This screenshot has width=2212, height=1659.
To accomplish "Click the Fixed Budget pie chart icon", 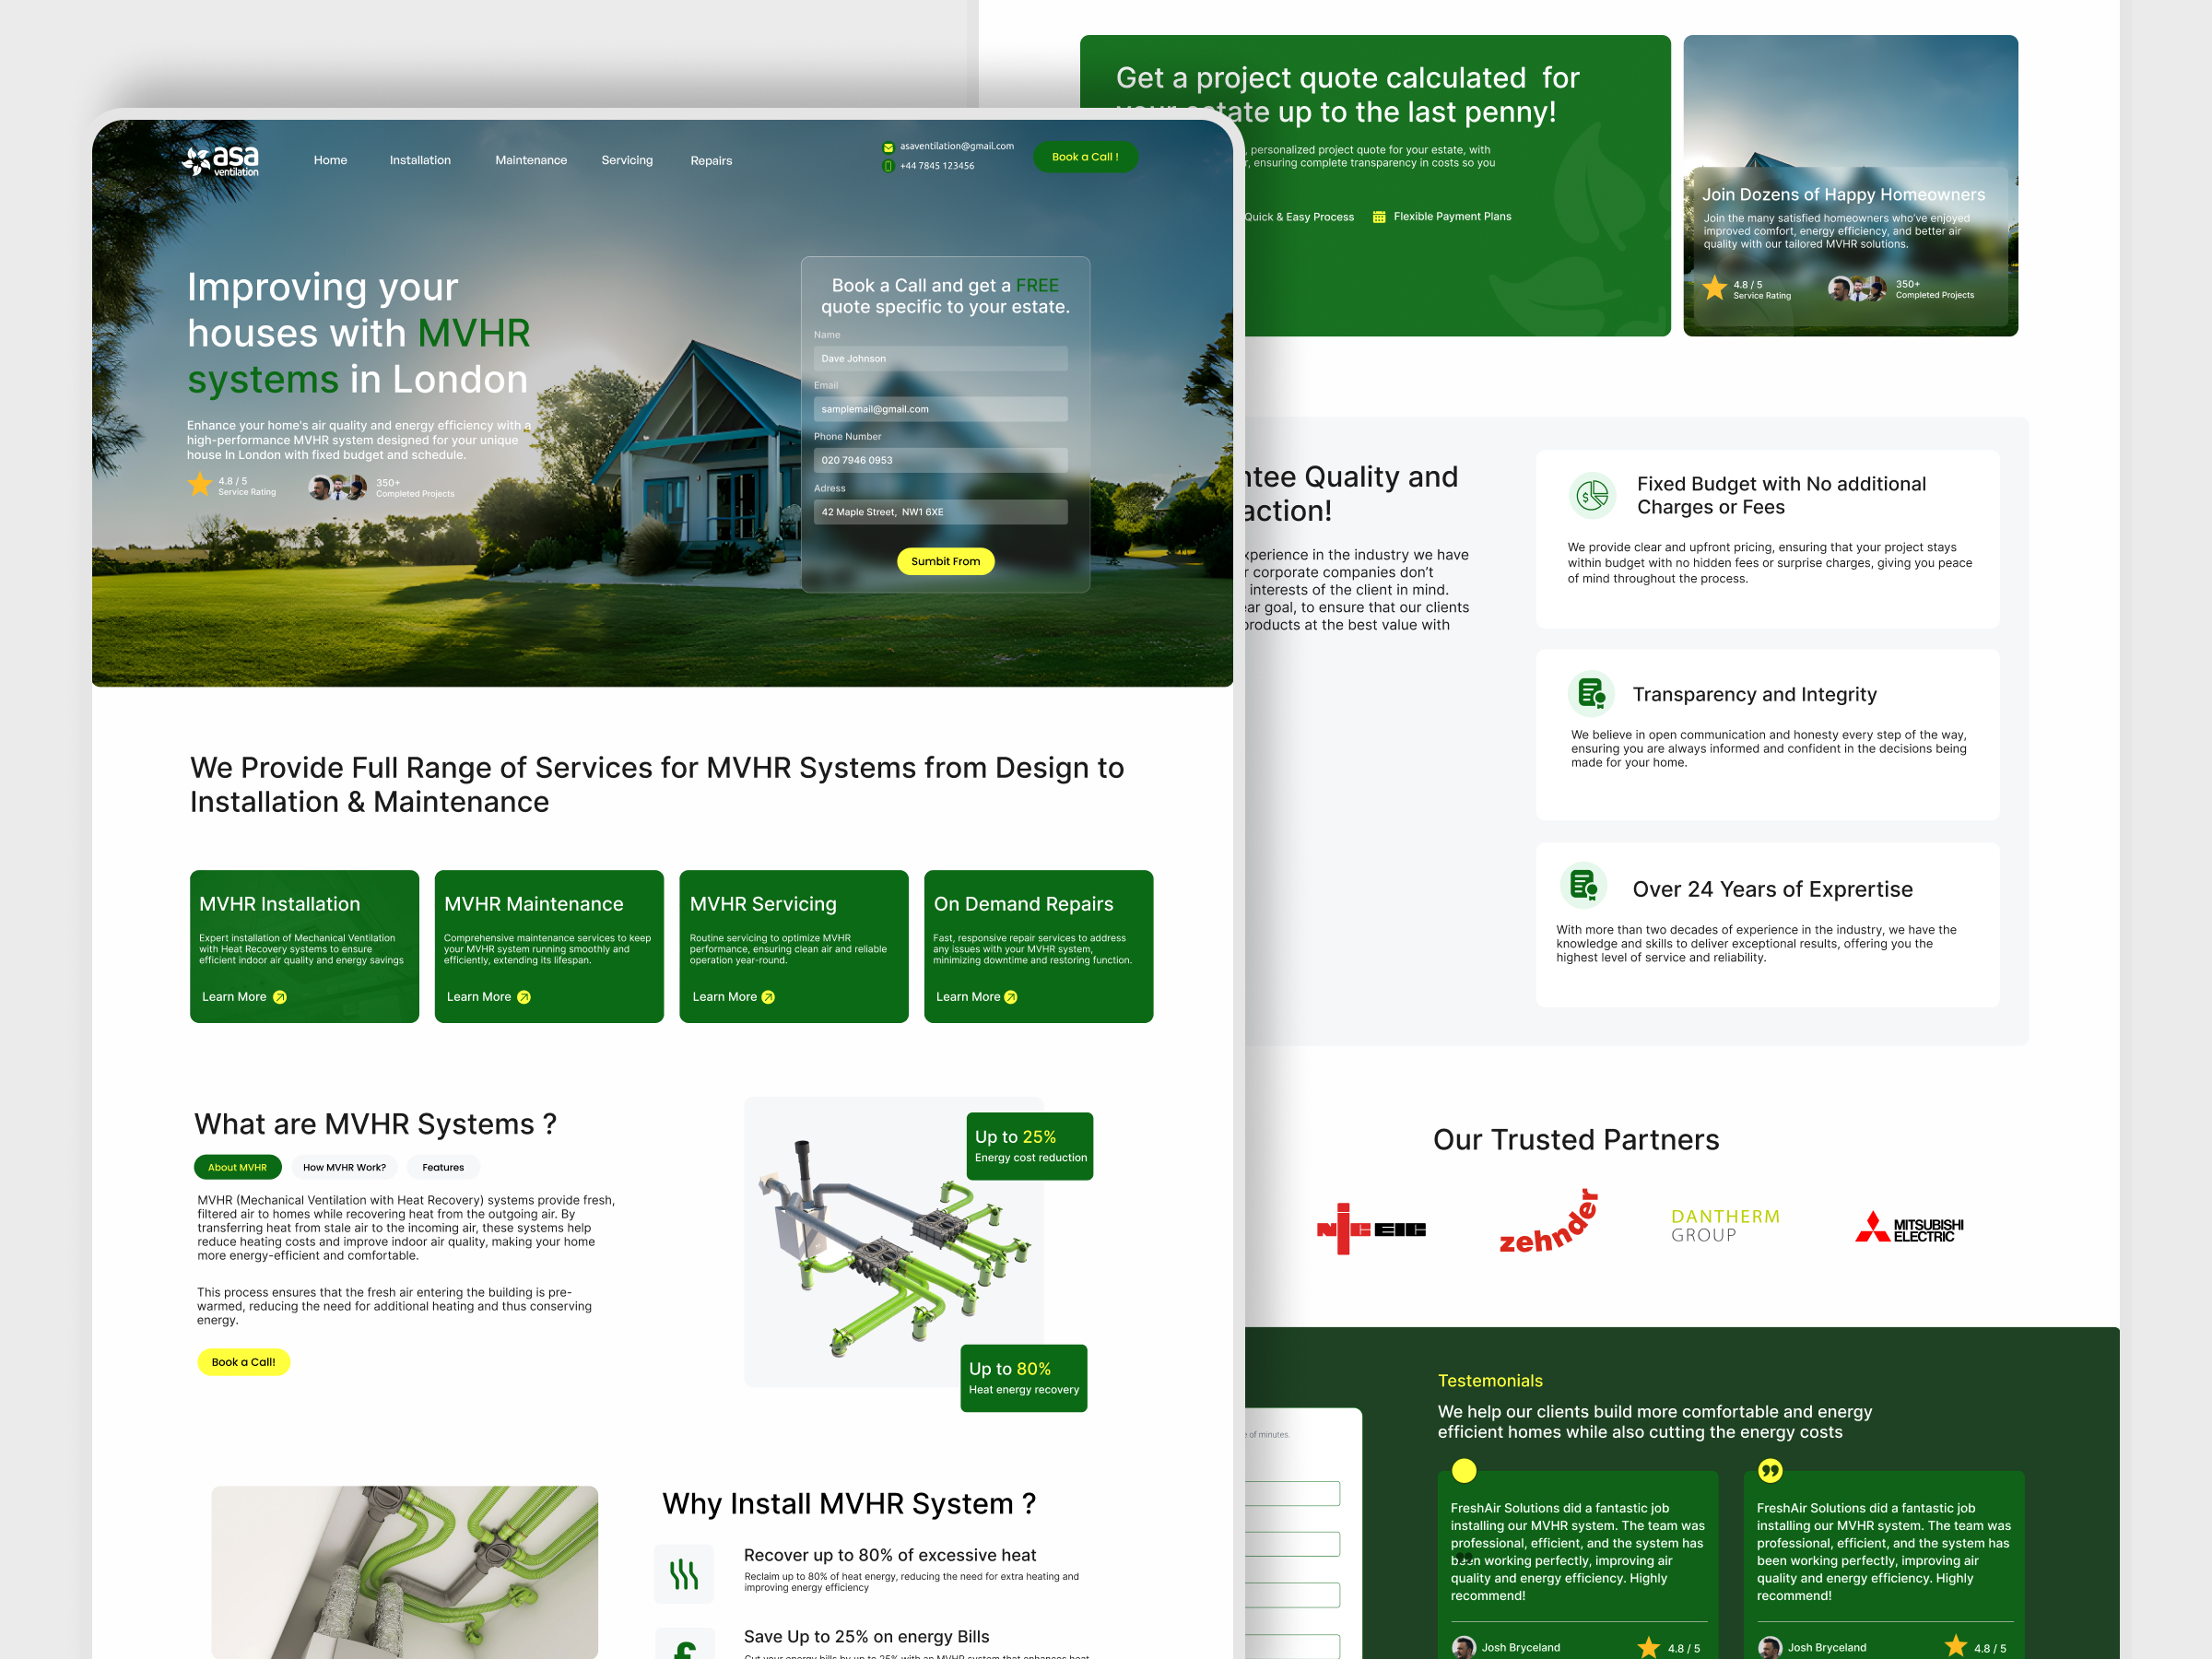I will 1592,495.
